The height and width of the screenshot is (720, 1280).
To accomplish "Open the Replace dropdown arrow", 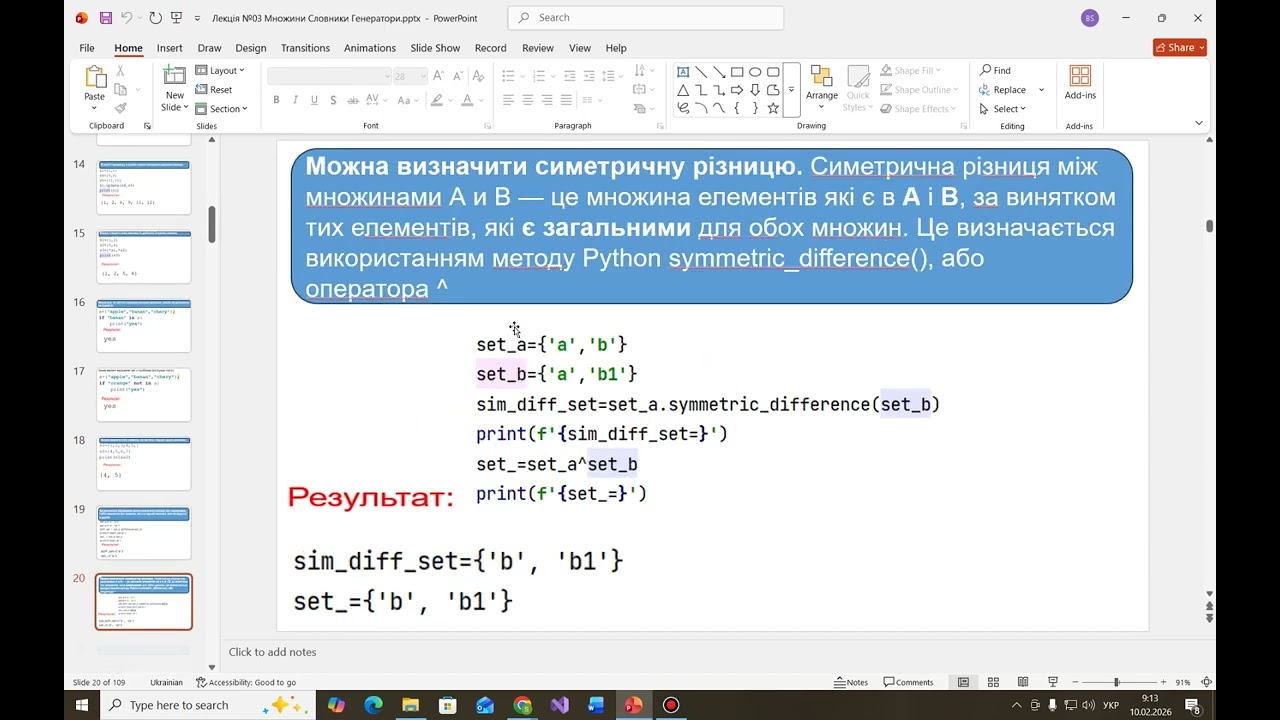I will (x=1041, y=89).
